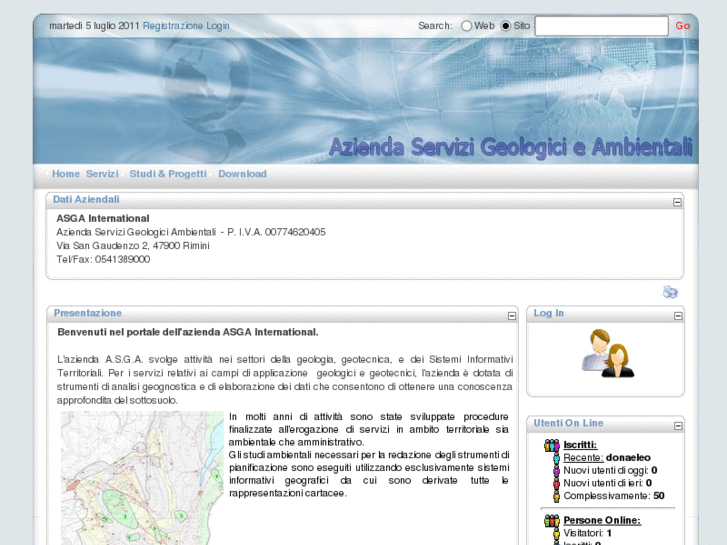Collapse the Log In panel
The width and height of the screenshot is (727, 545).
(678, 316)
